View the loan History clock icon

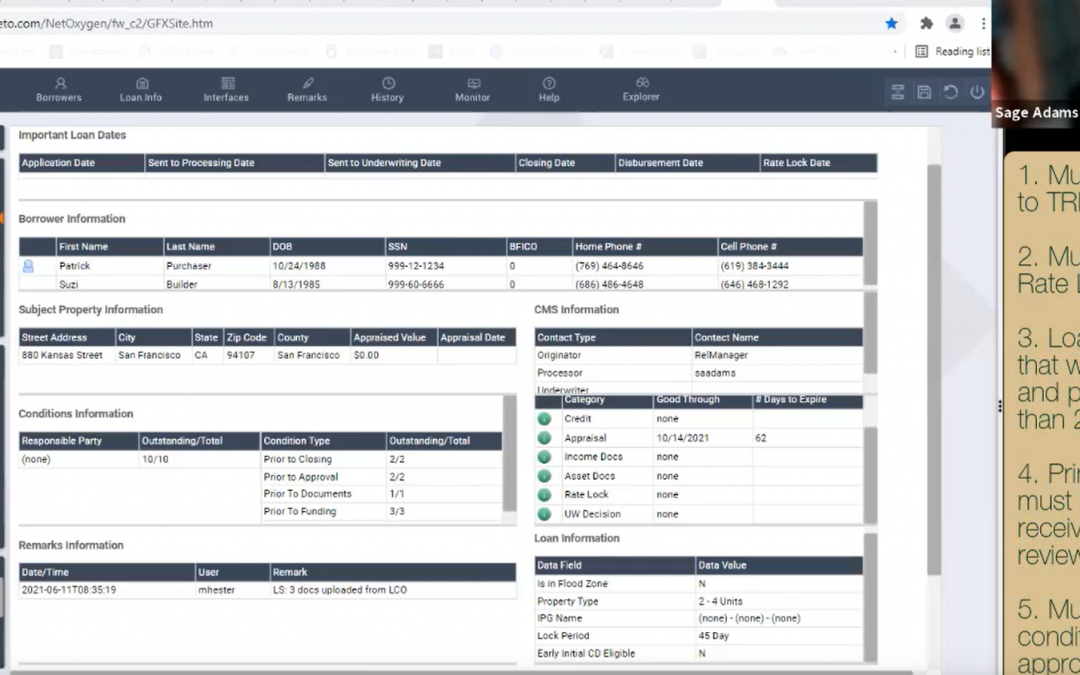(x=388, y=83)
